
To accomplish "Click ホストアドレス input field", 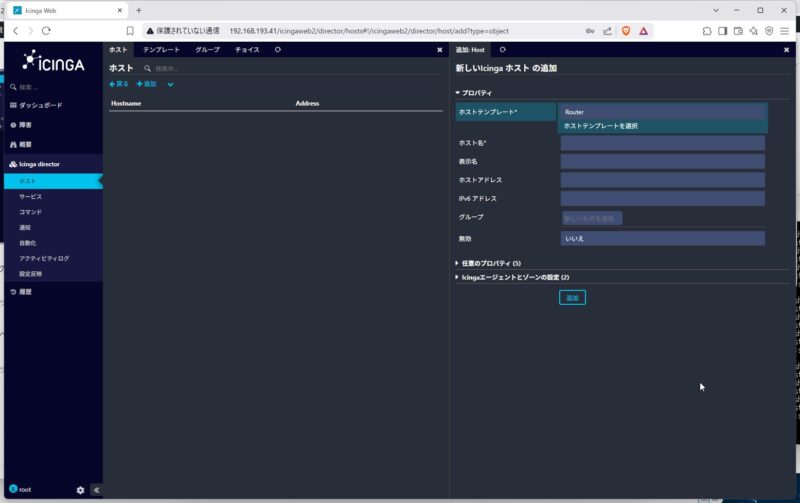I will (663, 180).
